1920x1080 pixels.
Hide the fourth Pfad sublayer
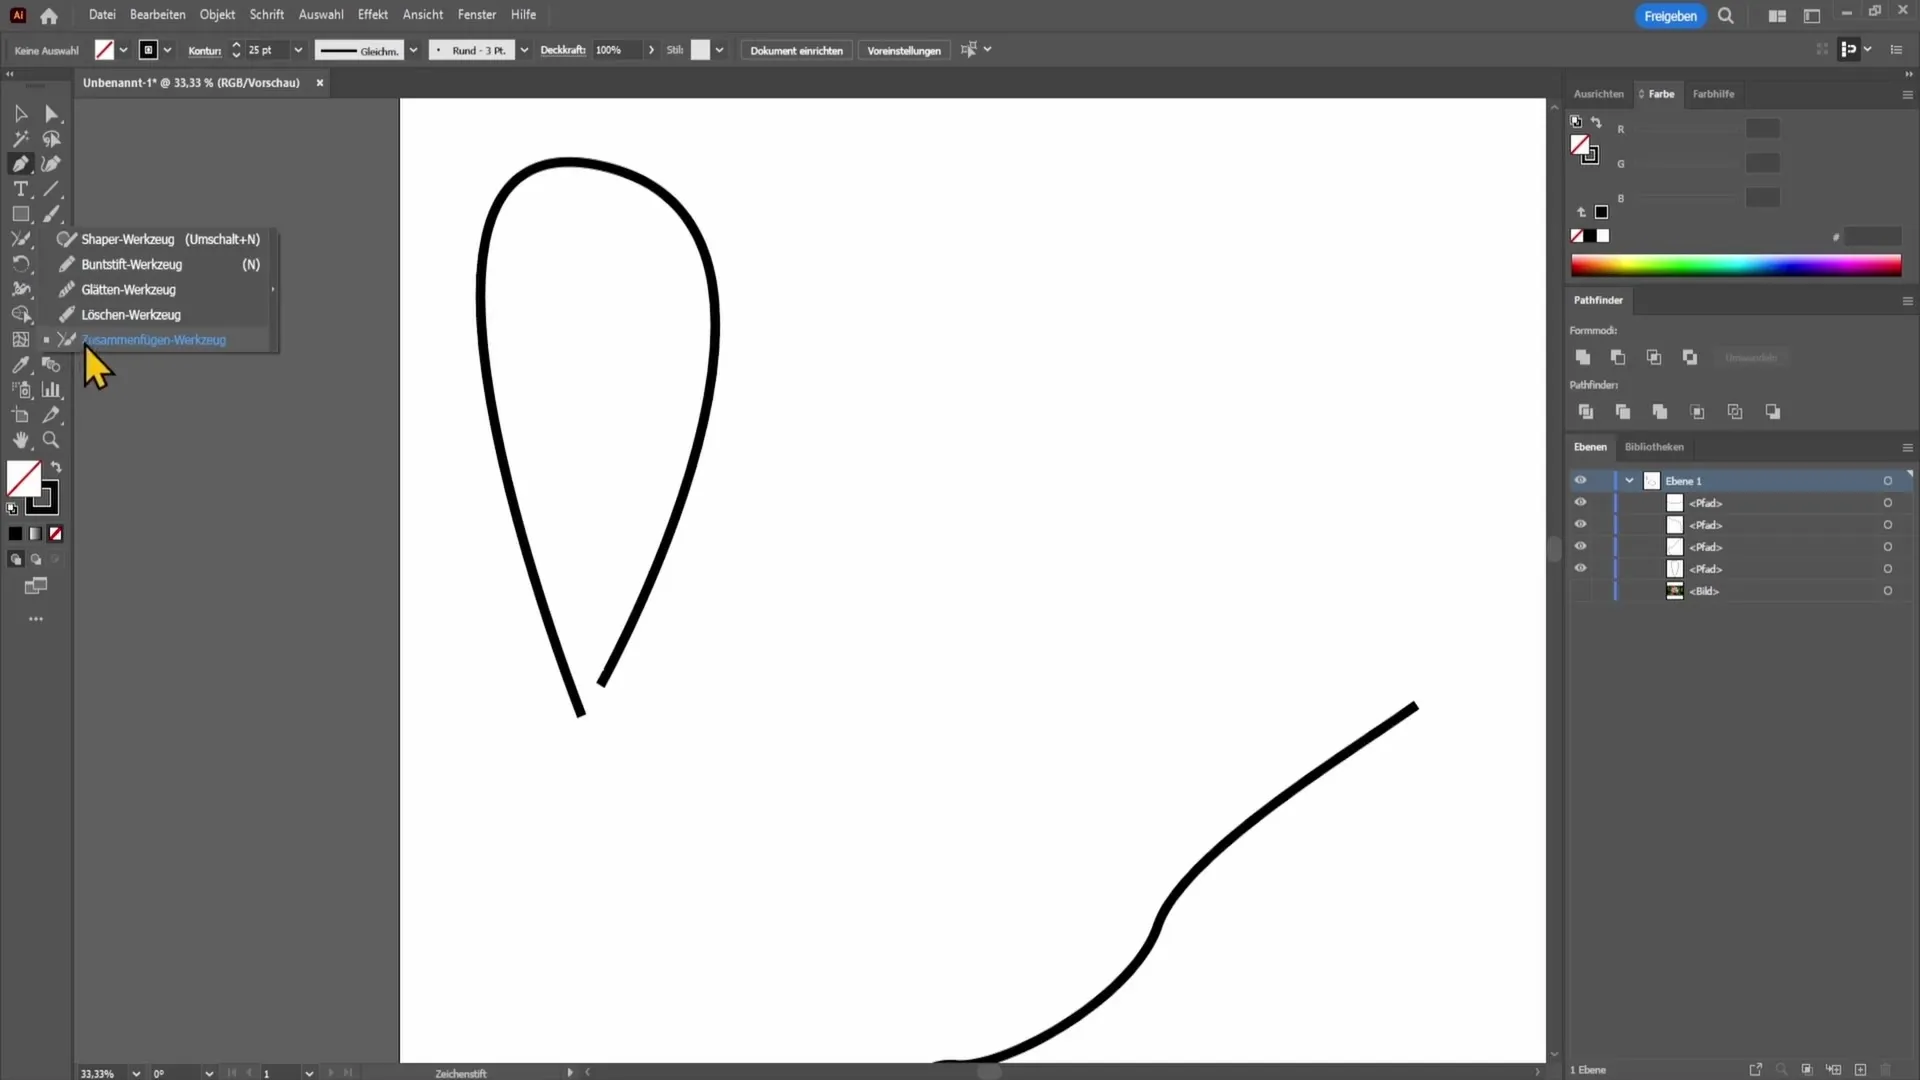[1580, 568]
